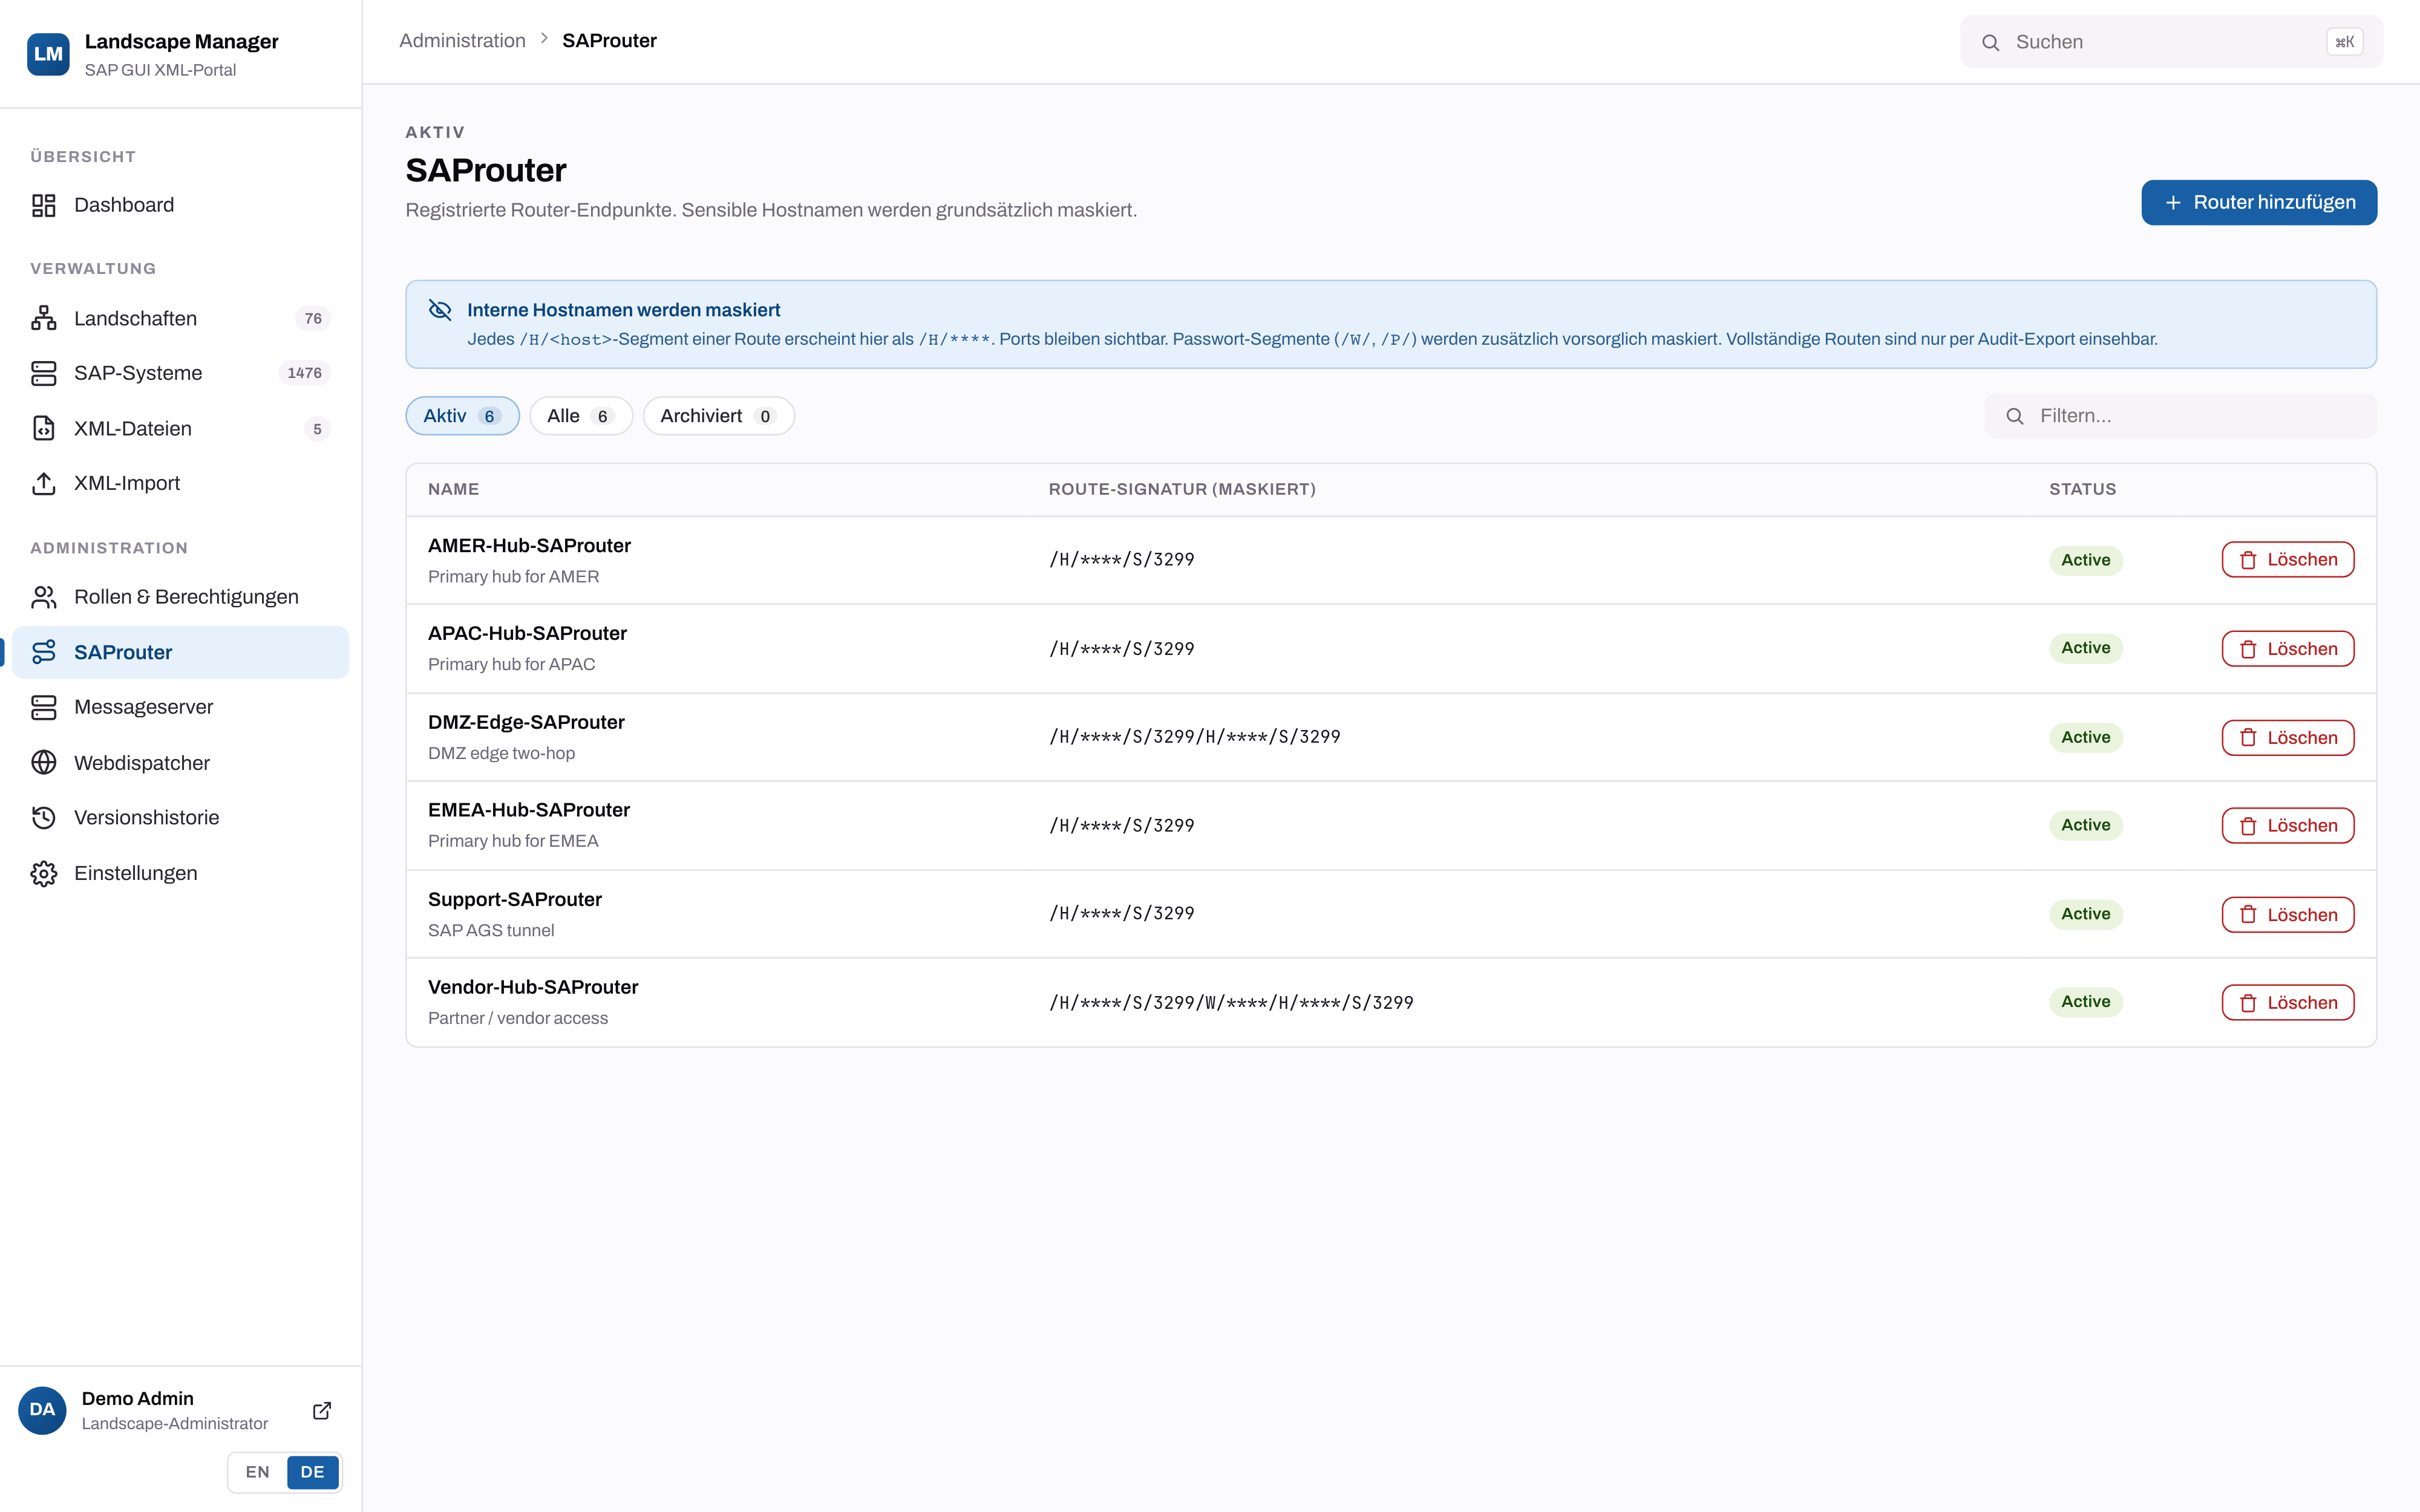Open Messageserver in the sidebar
This screenshot has height=1512, width=2420.
pos(181,707)
